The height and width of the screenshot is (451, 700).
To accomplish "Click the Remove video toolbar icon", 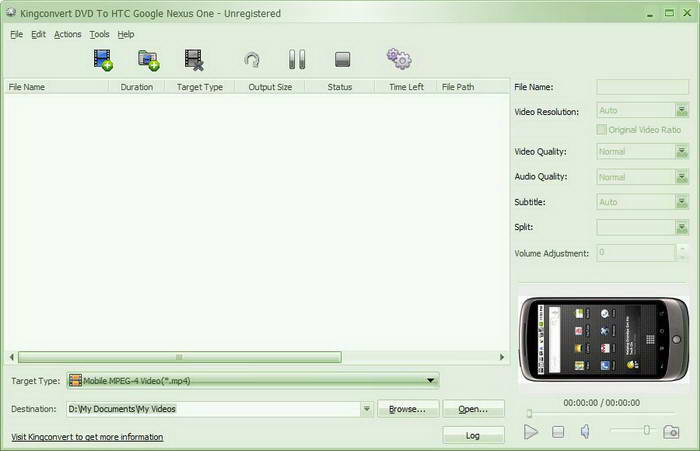I will 194,60.
